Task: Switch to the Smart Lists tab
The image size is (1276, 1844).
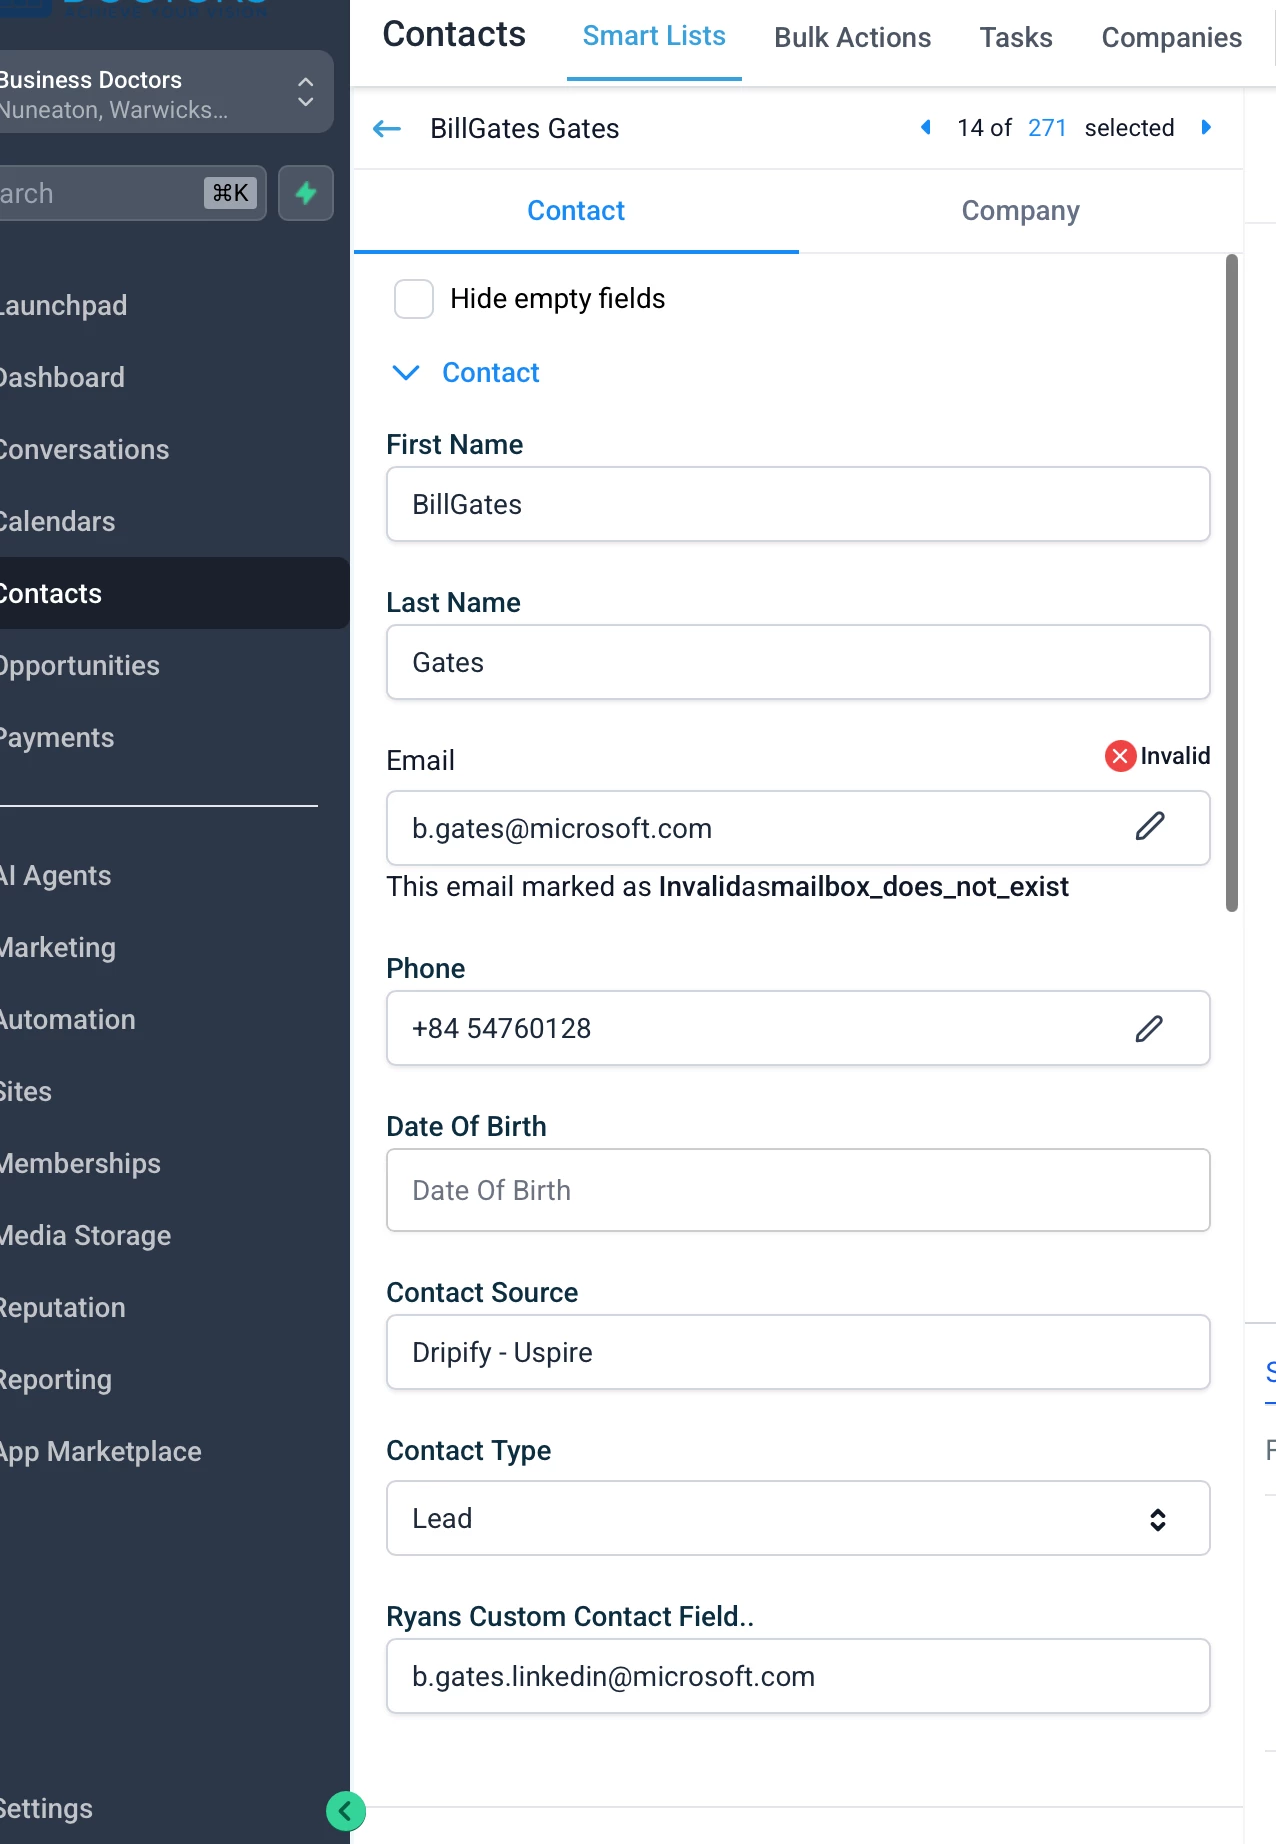Action: click(654, 37)
